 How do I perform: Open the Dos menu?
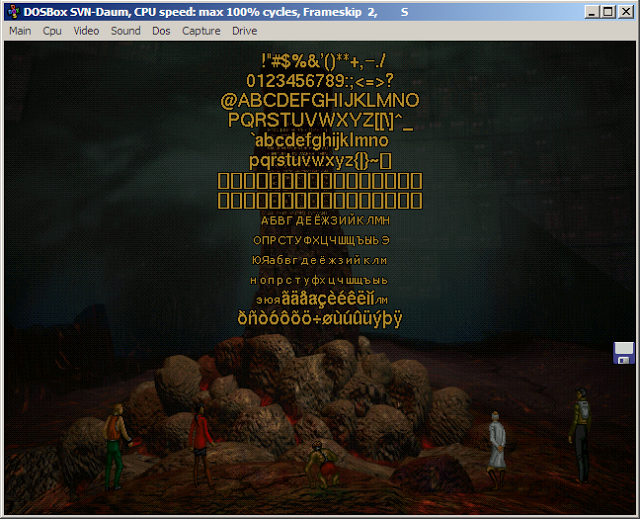161,31
